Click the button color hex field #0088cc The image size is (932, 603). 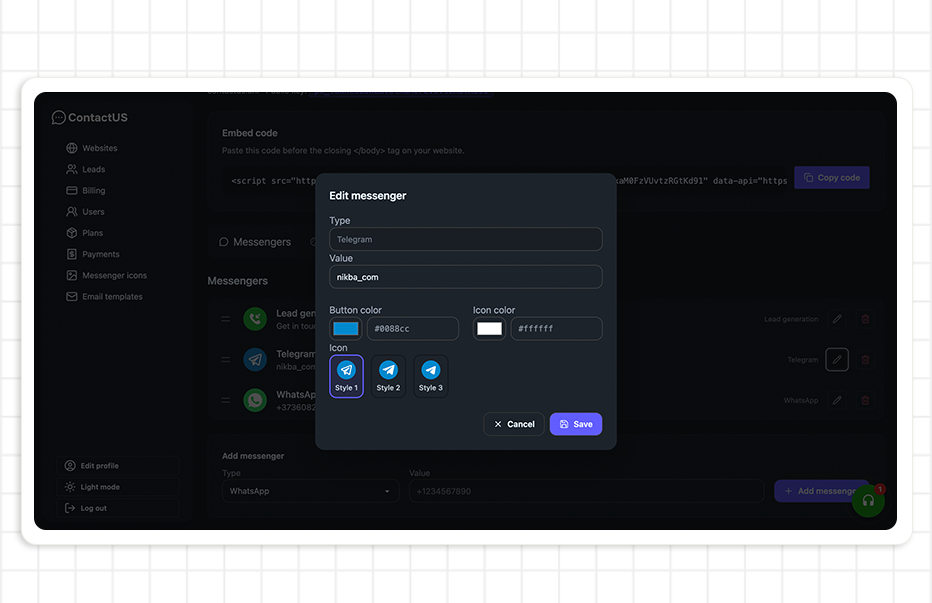(412, 329)
